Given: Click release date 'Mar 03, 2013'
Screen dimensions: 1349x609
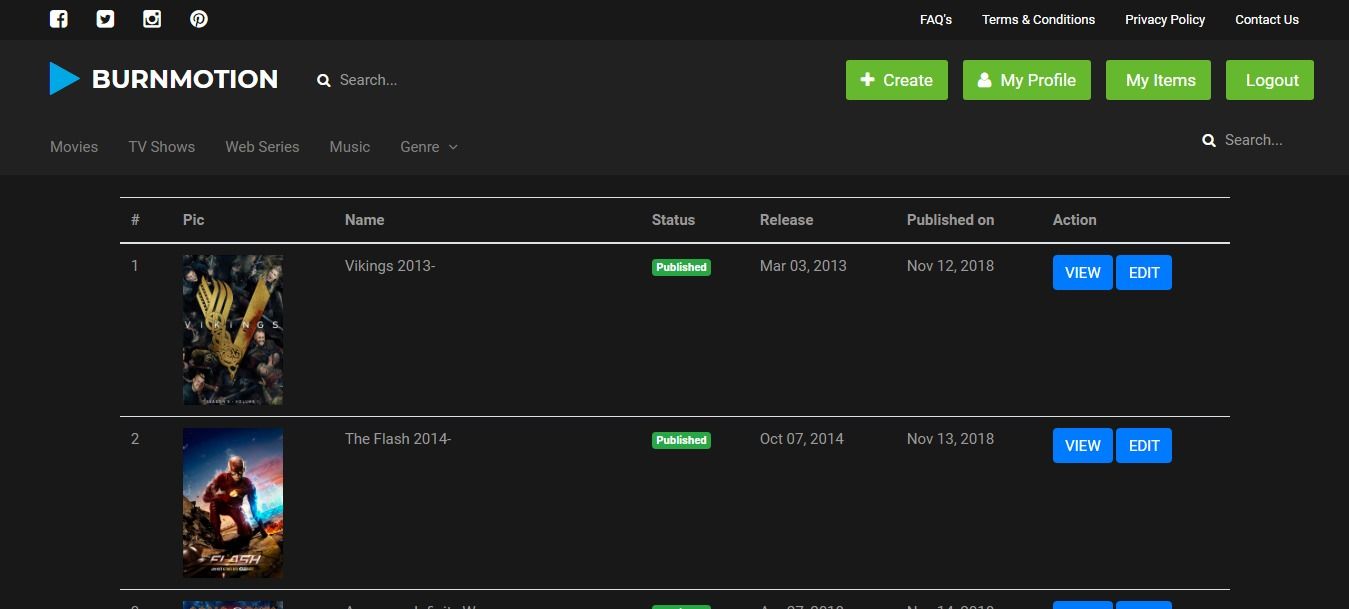Looking at the screenshot, I should coord(803,266).
